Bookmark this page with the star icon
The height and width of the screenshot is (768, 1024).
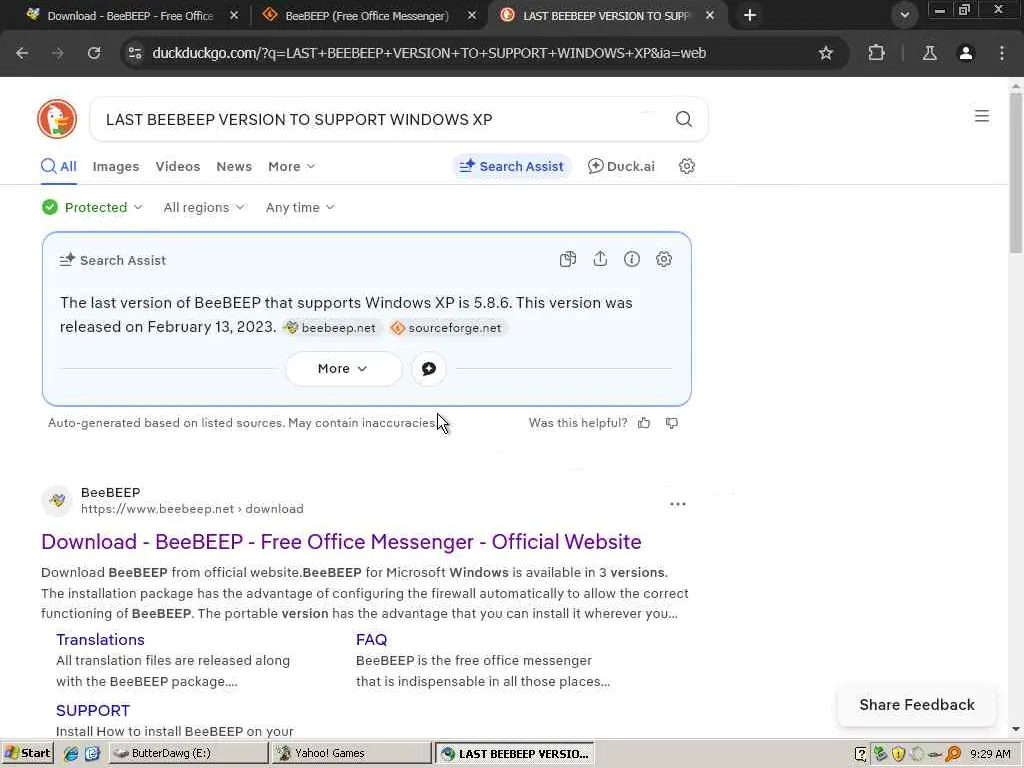[x=825, y=53]
